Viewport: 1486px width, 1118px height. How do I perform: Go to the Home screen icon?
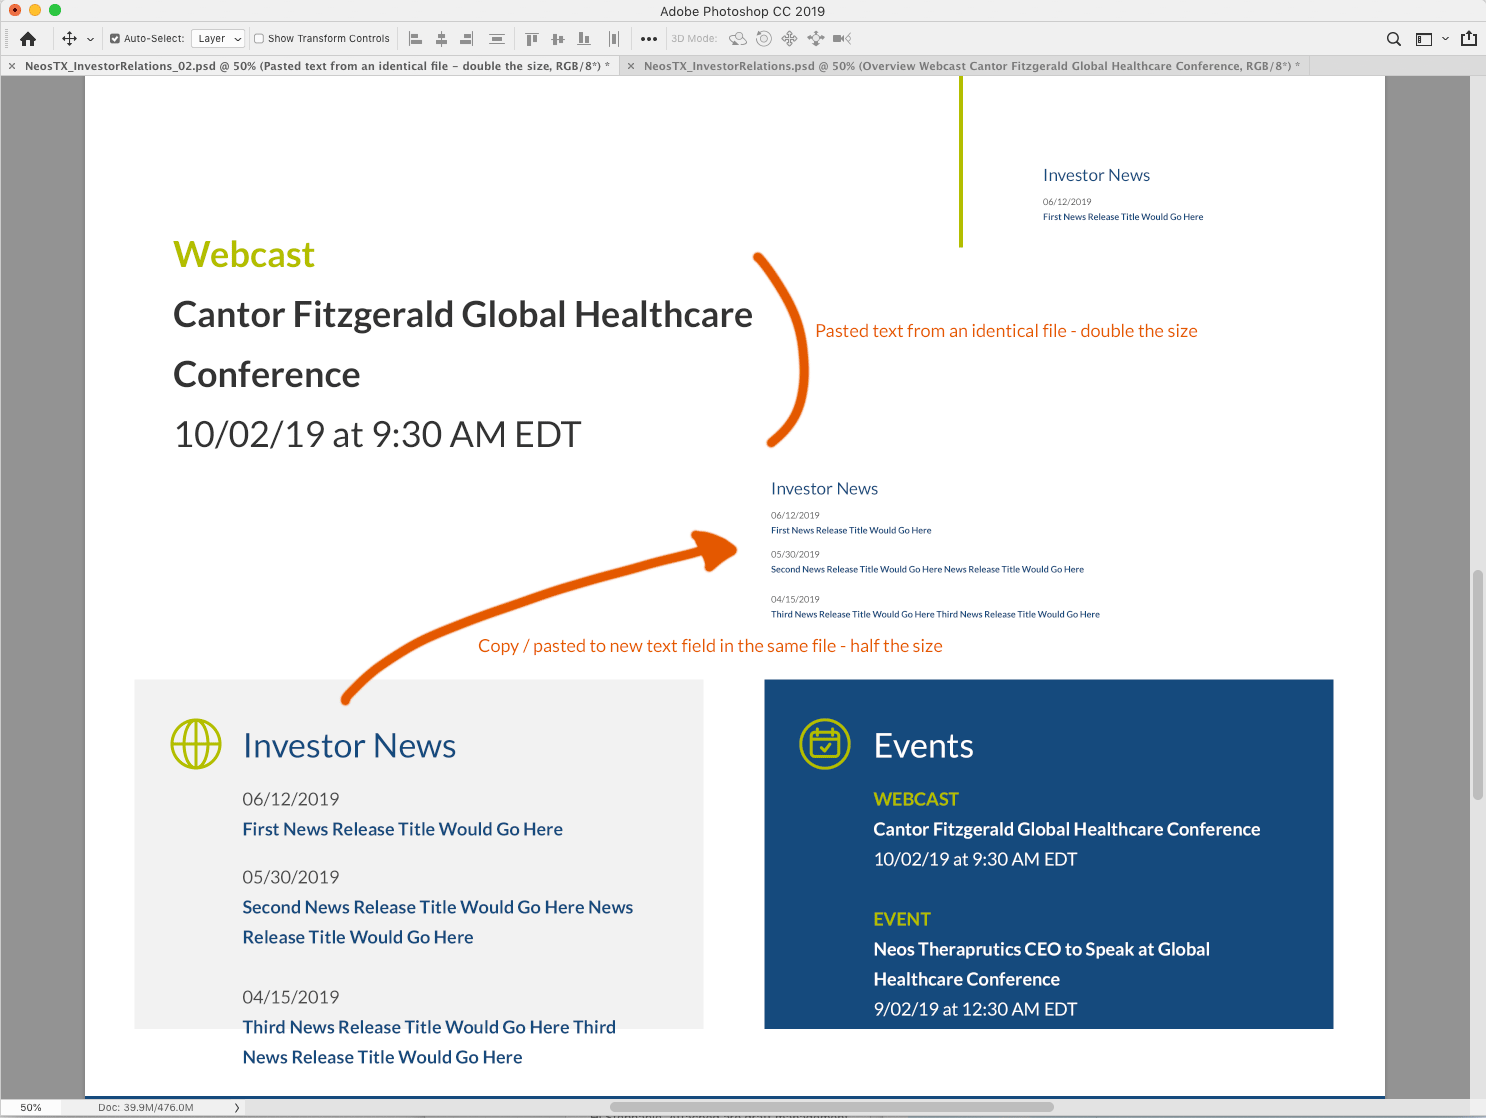28,39
